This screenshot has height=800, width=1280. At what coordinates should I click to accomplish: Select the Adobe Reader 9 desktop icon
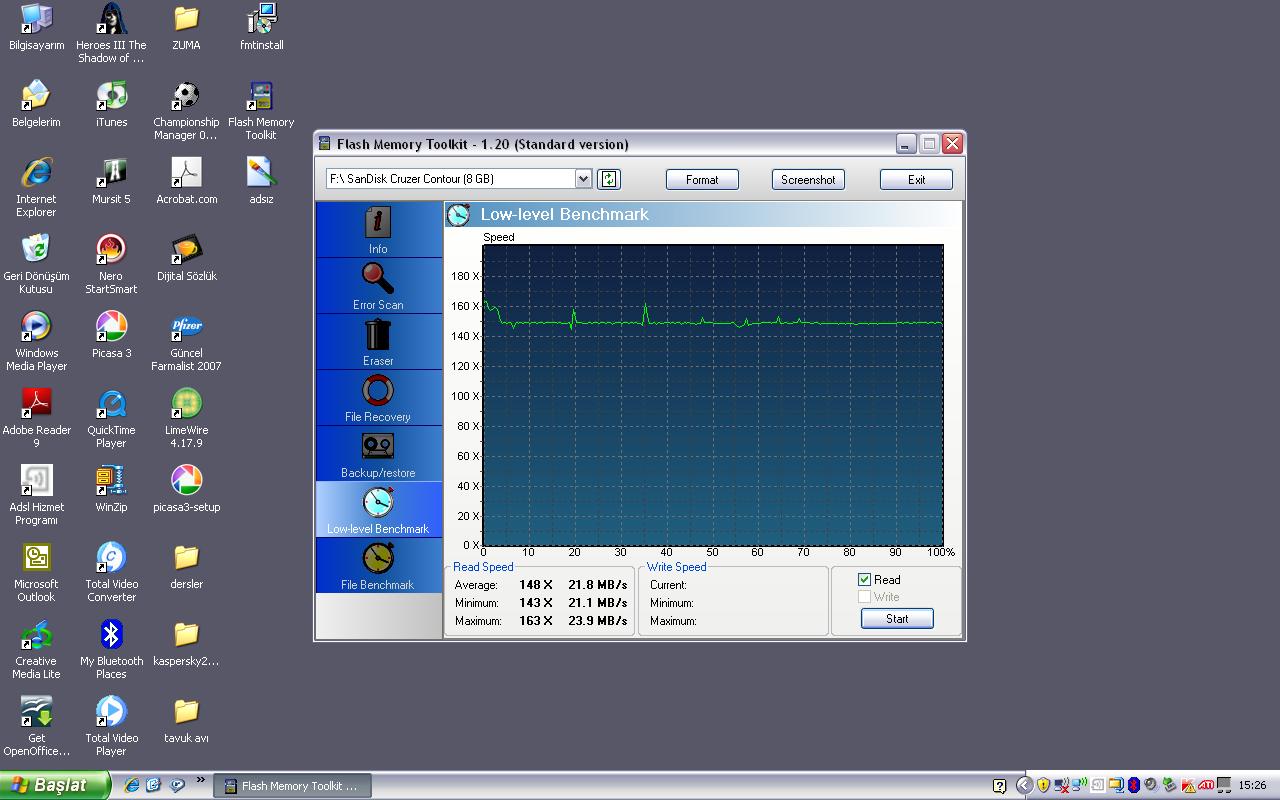pyautogui.click(x=36, y=418)
